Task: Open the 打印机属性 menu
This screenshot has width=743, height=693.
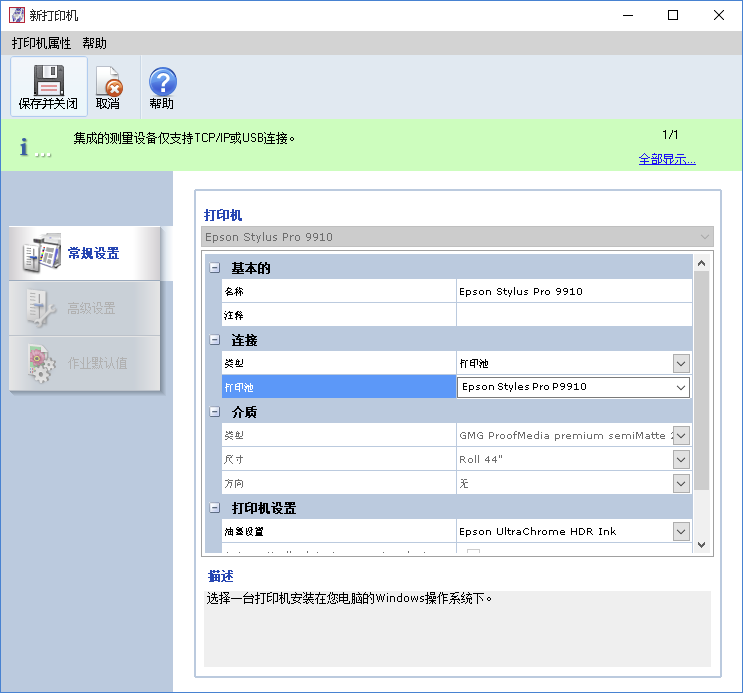Action: [x=41, y=43]
